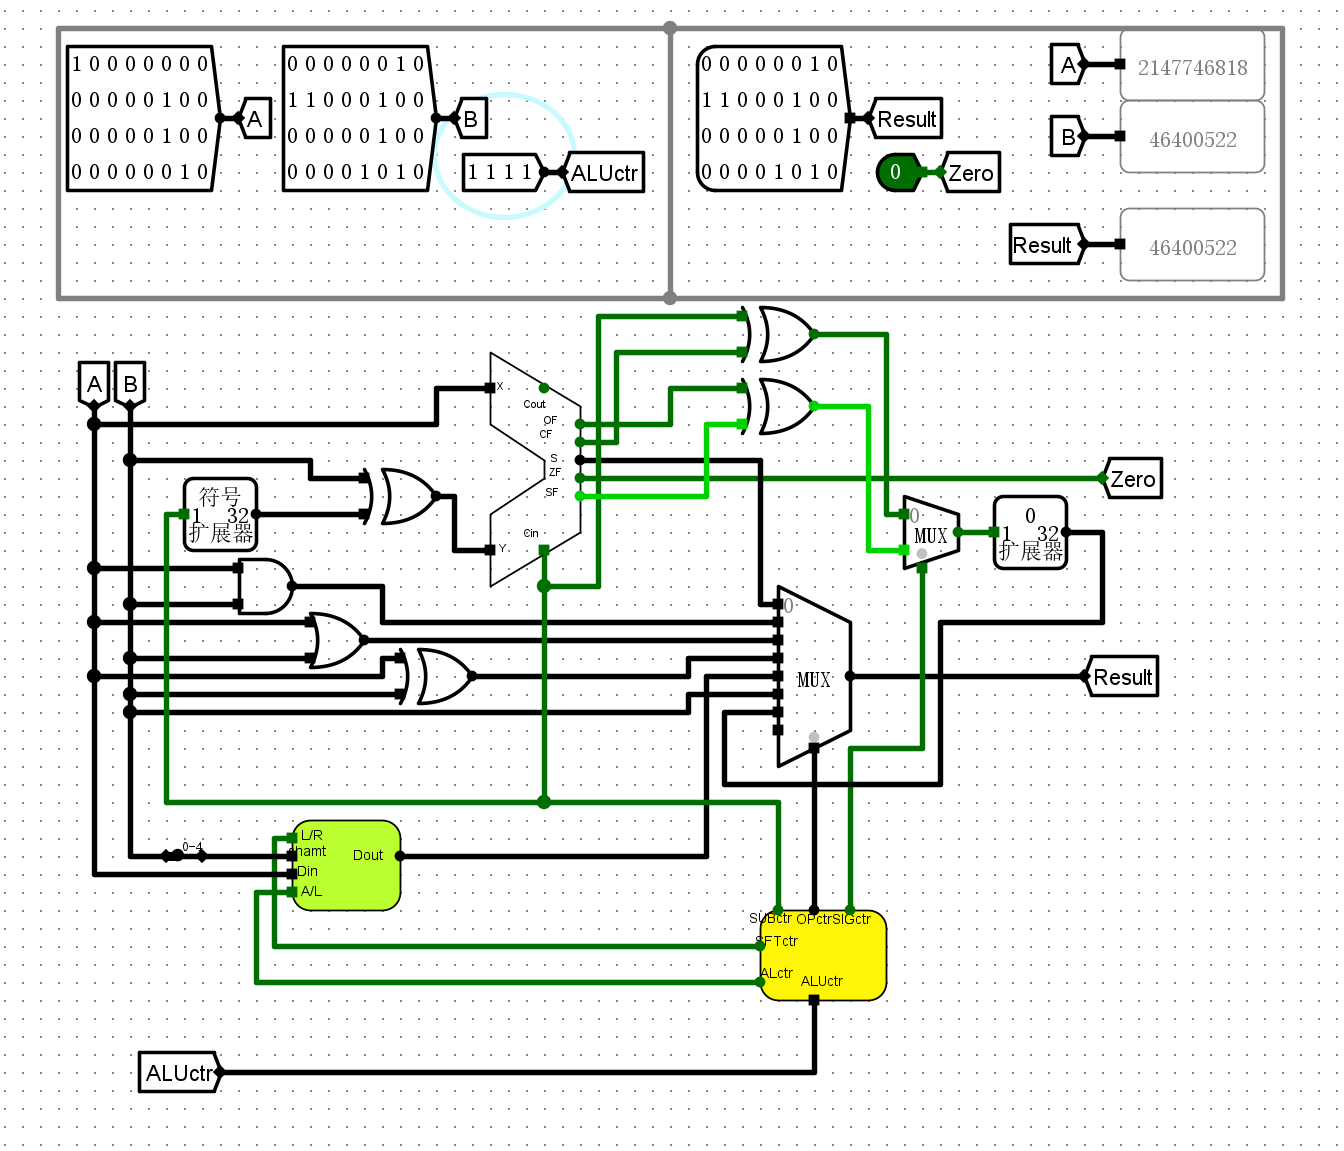Image resolution: width=1344 pixels, height=1151 pixels.
Task: Select the lower XOR gate feeding the large MUX
Action: [438, 676]
